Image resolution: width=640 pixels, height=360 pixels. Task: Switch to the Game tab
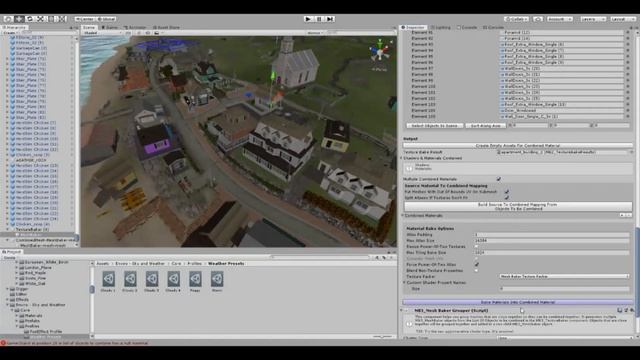110,27
